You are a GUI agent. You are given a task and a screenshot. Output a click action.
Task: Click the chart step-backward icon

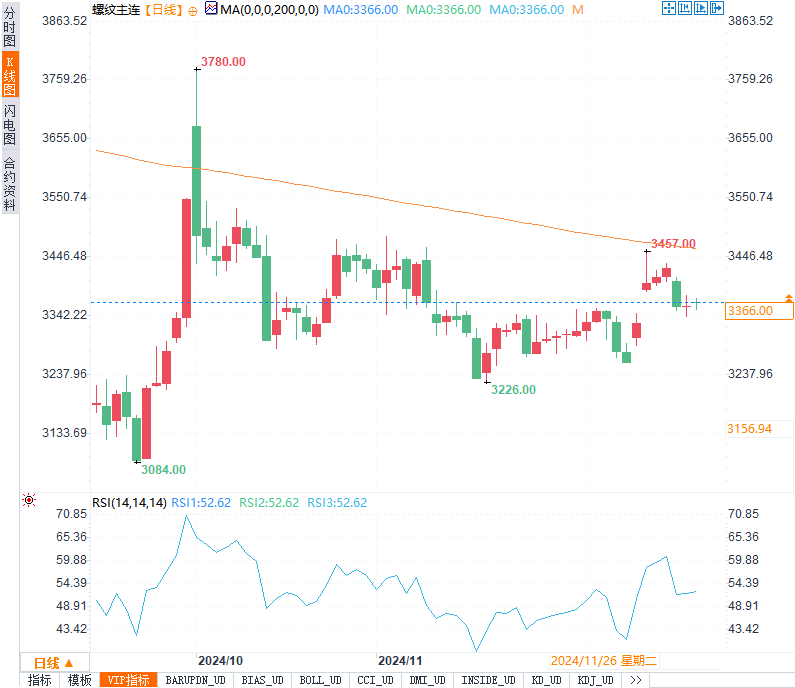[685, 8]
